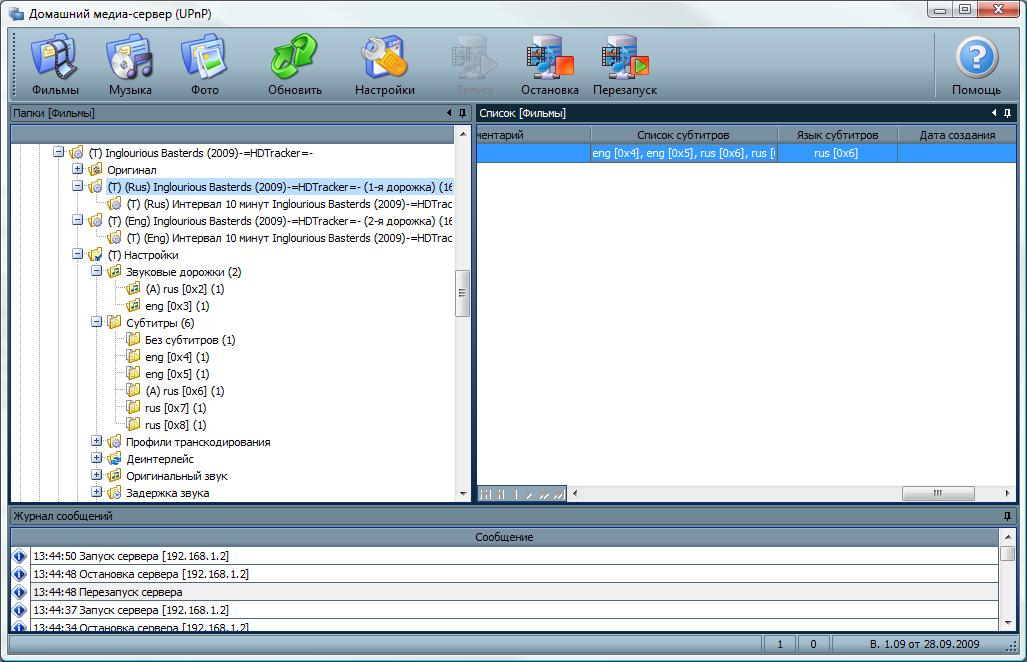Expand the Оригинал node
This screenshot has width=1027, height=662.
point(77,169)
